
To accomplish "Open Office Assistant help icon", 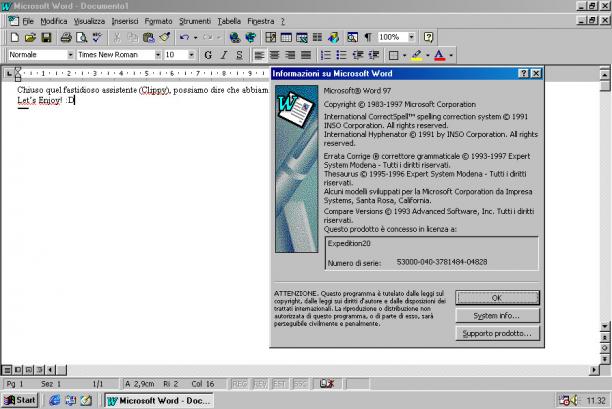I will (x=428, y=37).
